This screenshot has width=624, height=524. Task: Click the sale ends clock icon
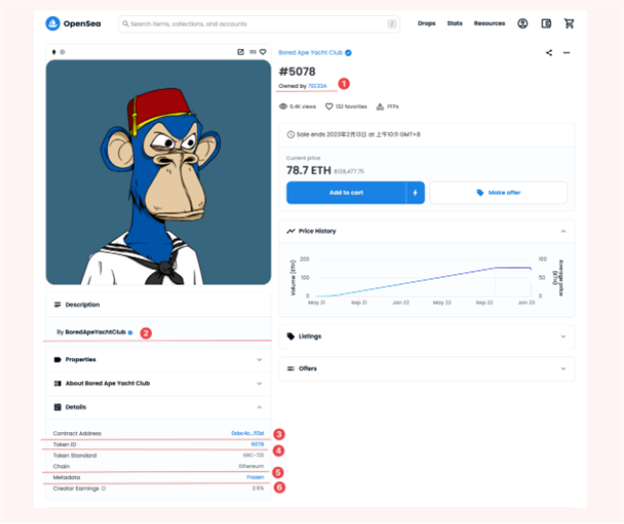click(x=291, y=134)
